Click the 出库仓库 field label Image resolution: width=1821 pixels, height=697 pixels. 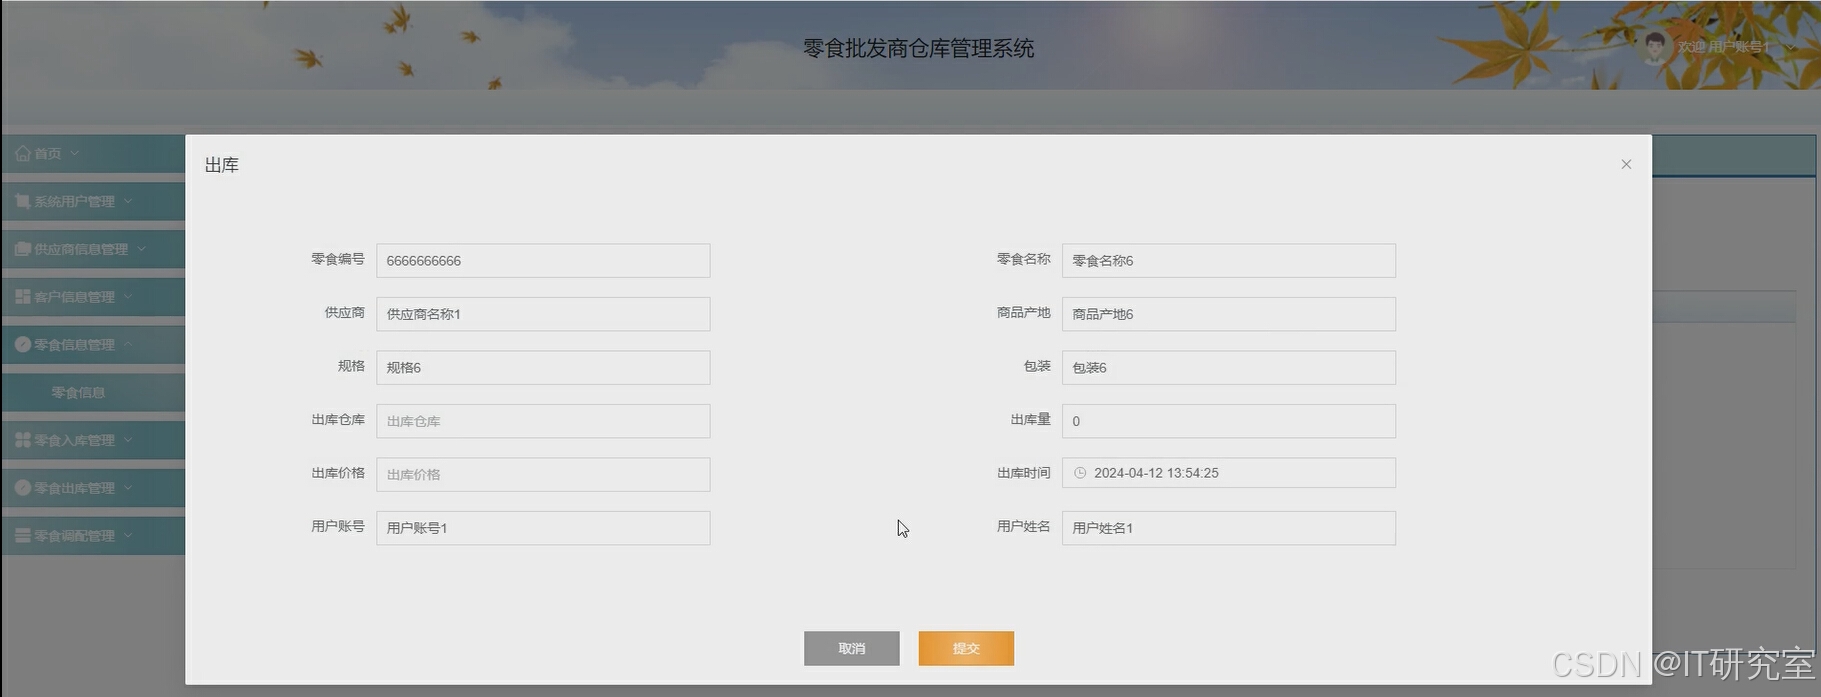[338, 420]
